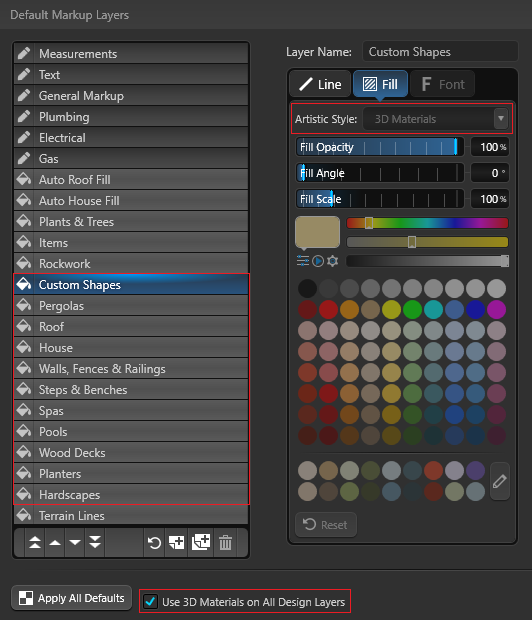Click the pencil icon on the Measurements row
This screenshot has width=532, height=620.
pos(24,53)
